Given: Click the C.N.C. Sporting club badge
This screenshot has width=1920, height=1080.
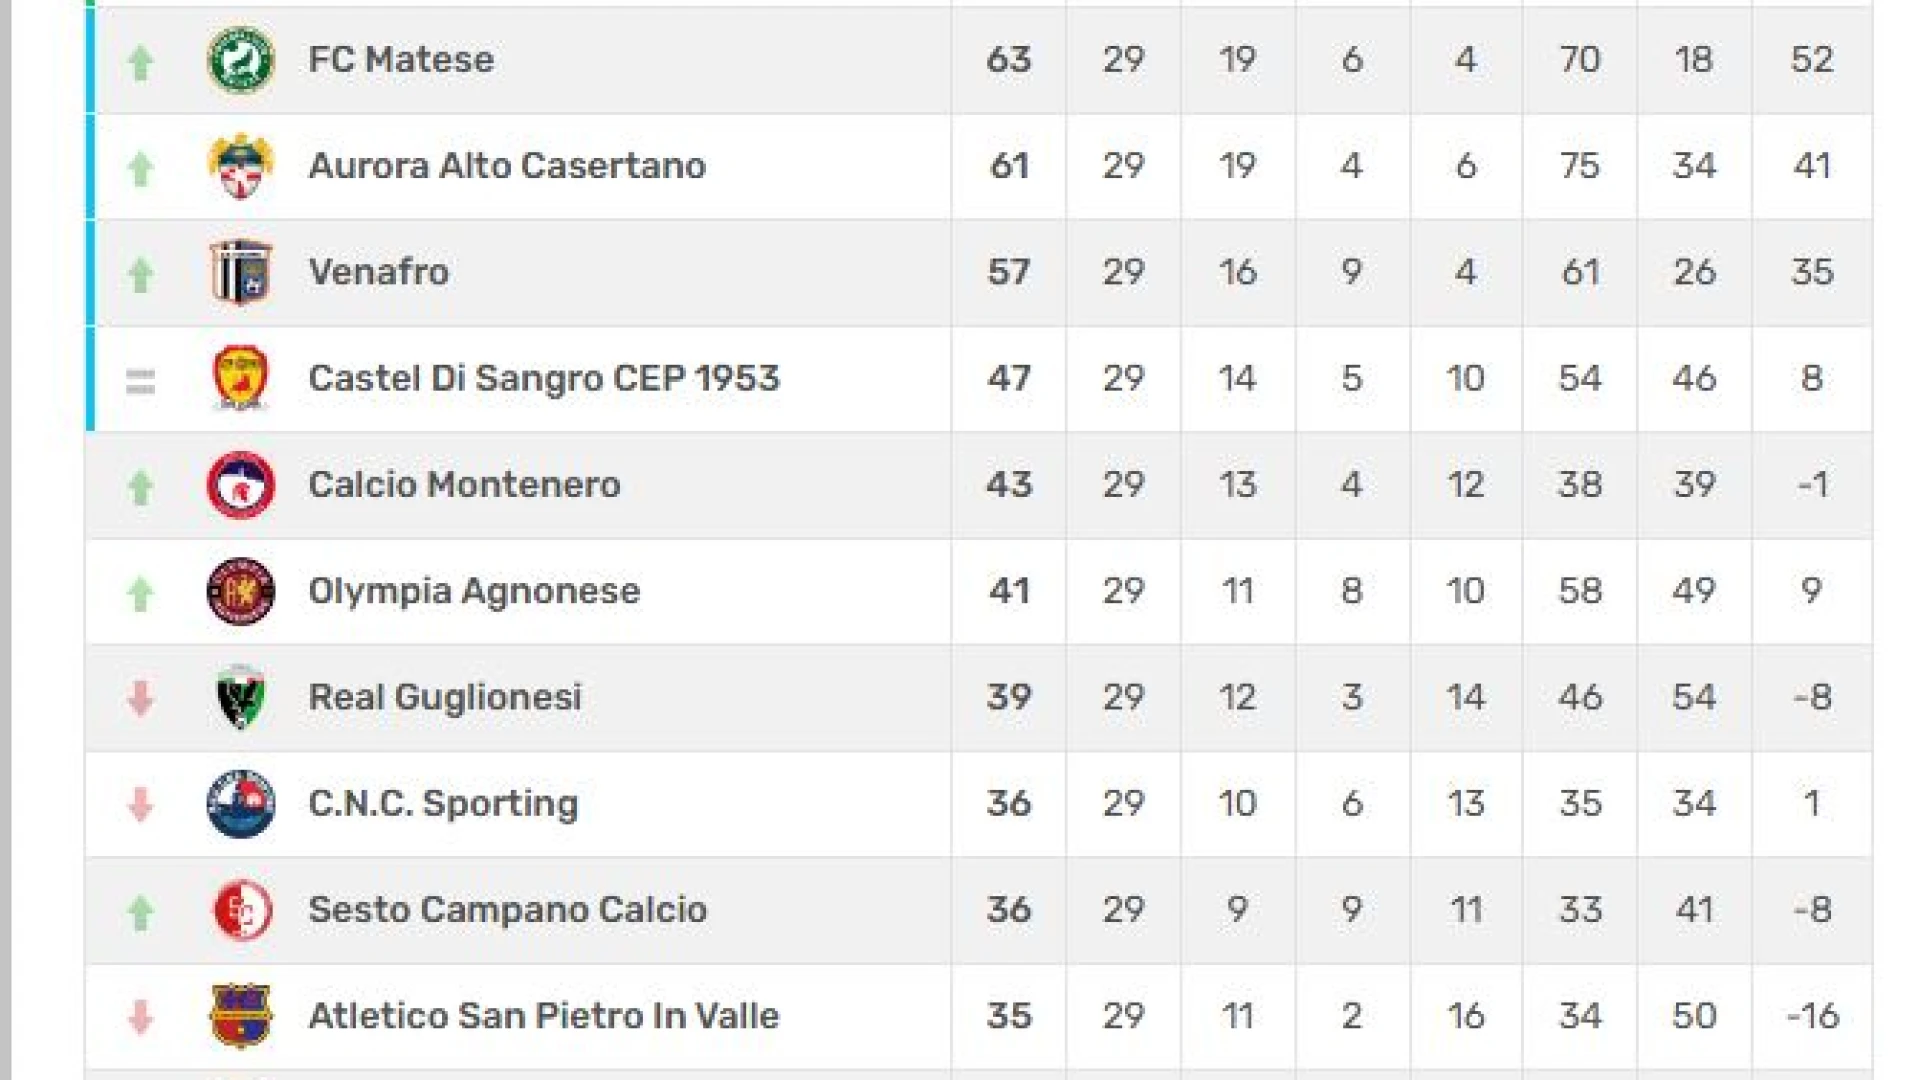Looking at the screenshot, I should (240, 803).
